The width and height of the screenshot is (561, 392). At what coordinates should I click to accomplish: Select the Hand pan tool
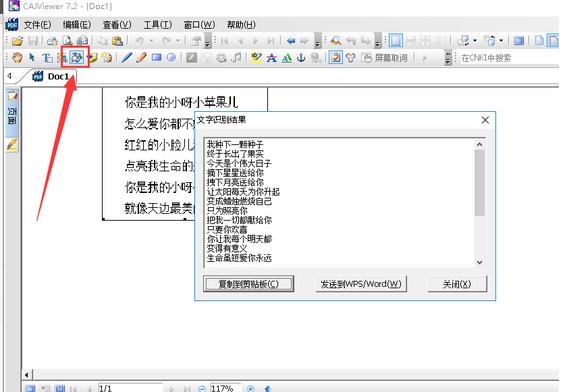(x=17, y=58)
